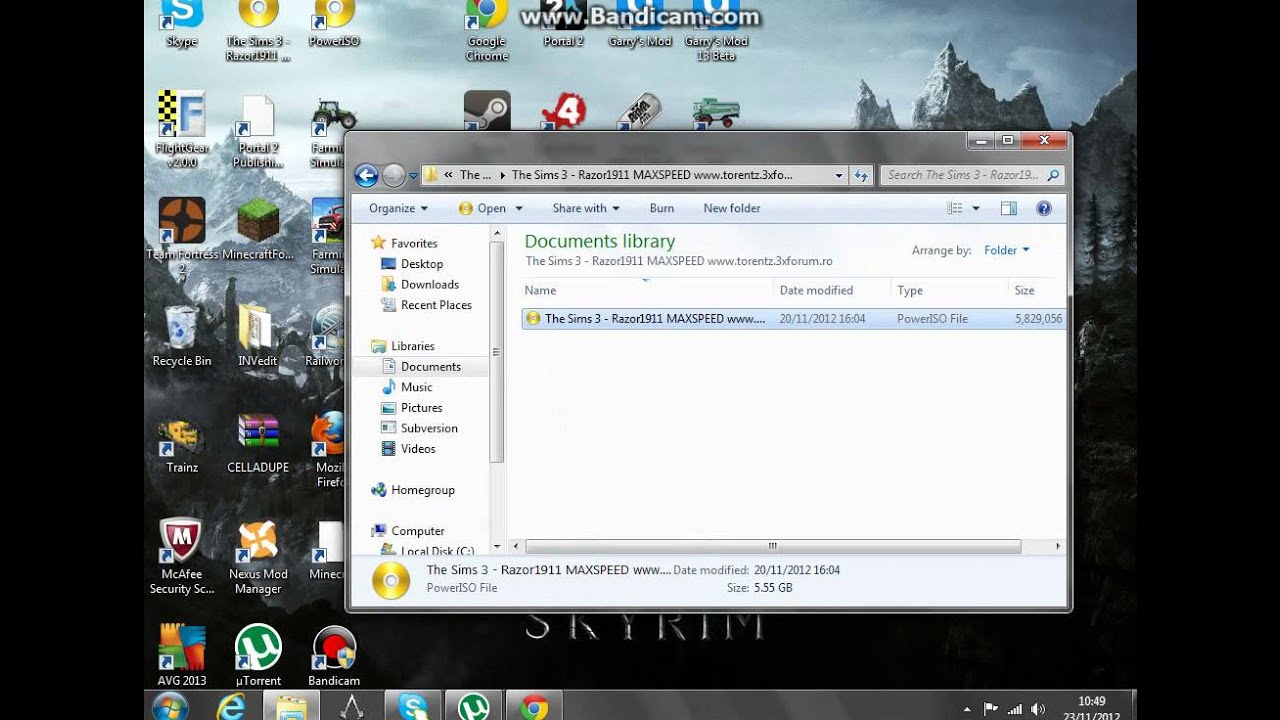Click the Burn toolbar button
The width and height of the screenshot is (1280, 720).
point(662,208)
